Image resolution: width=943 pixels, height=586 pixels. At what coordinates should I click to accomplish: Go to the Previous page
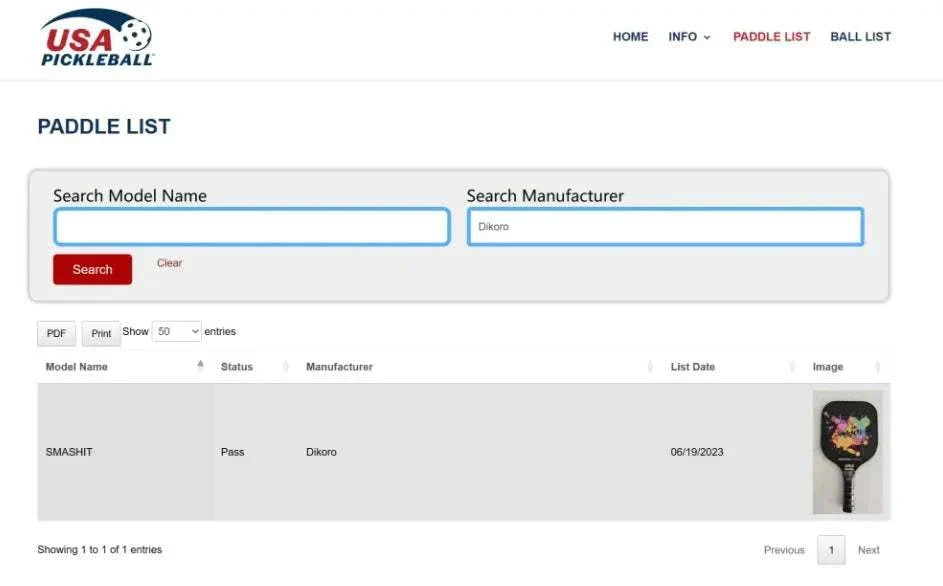pyautogui.click(x=784, y=550)
